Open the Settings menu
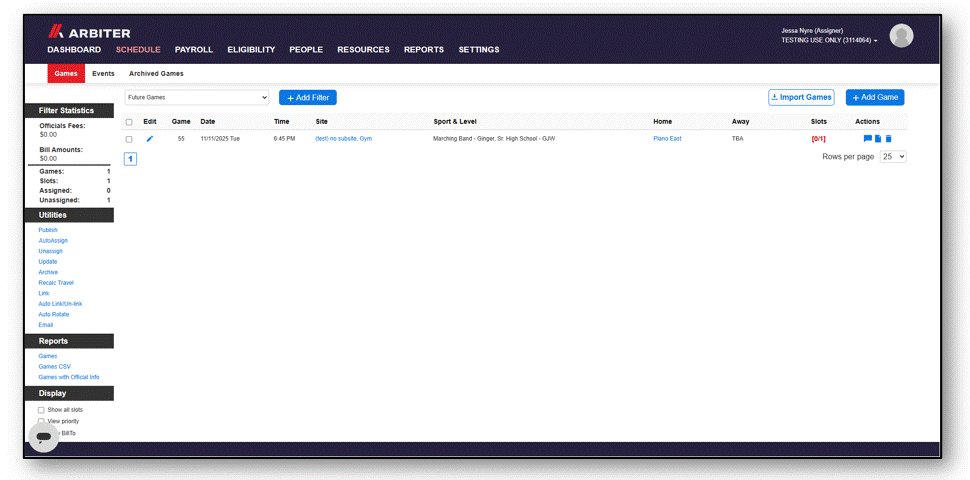The width and height of the screenshot is (970, 480). pyautogui.click(x=479, y=49)
